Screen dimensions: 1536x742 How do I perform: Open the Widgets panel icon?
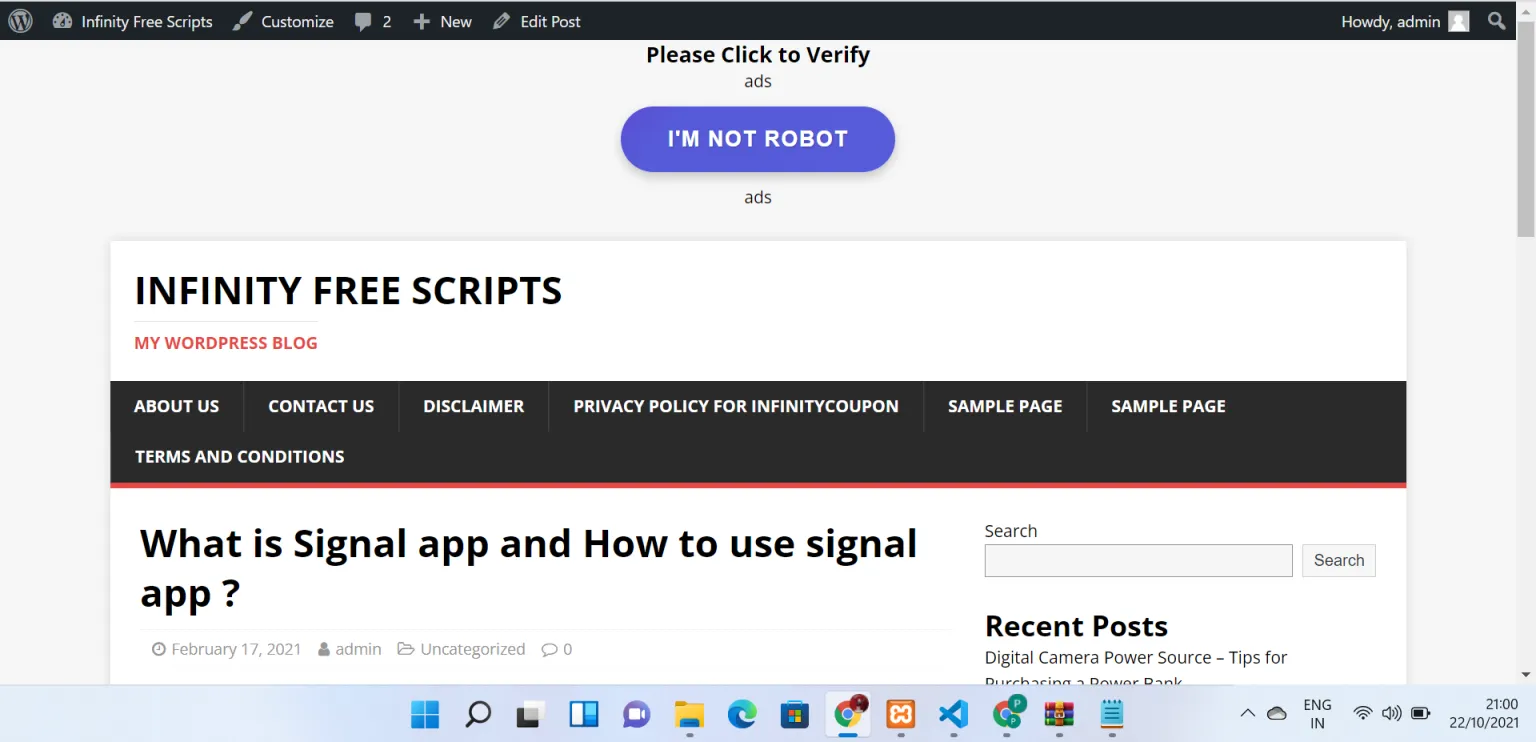(584, 714)
